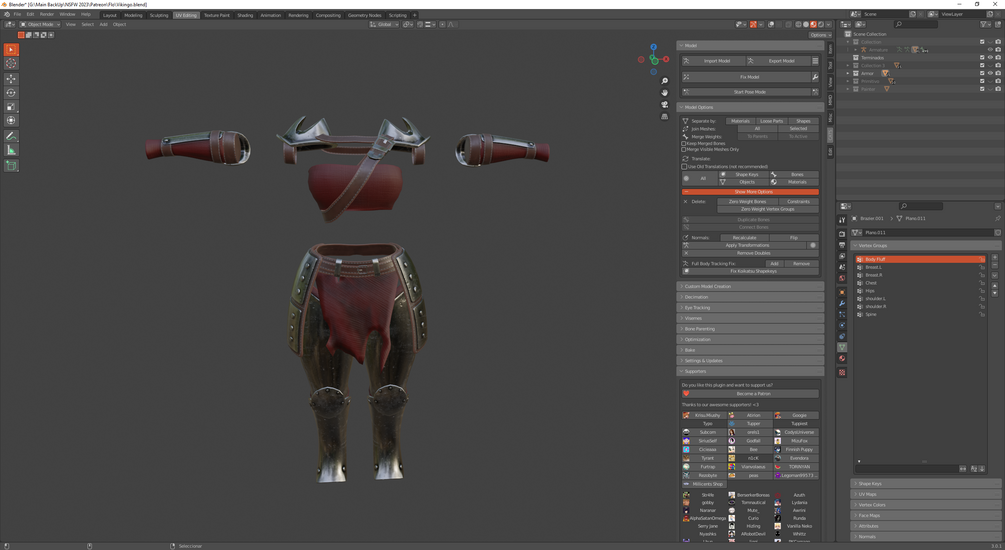Hide the Armor collection via eye icon
The height and width of the screenshot is (550, 1005).
990,73
